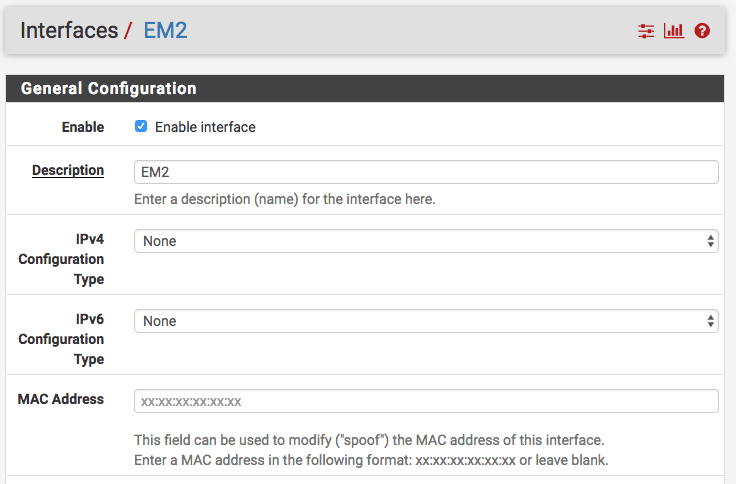Click the Interfaces breadcrumb

click(x=69, y=30)
